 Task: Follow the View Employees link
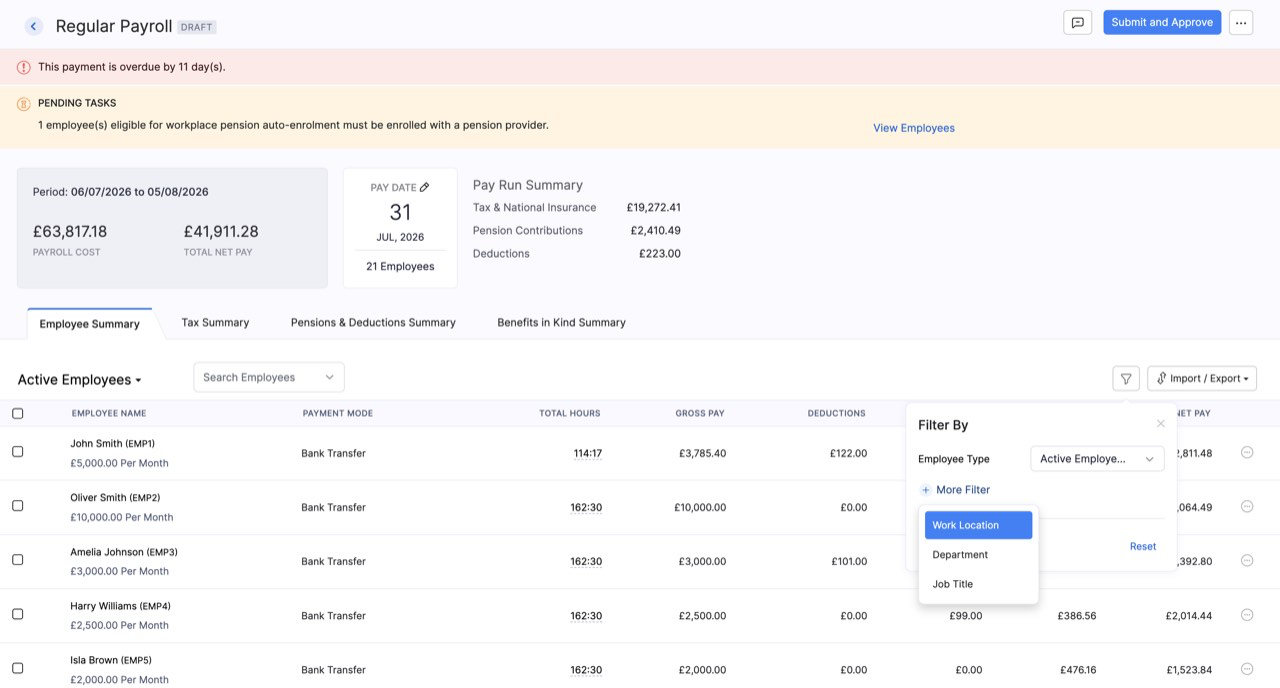tap(914, 128)
